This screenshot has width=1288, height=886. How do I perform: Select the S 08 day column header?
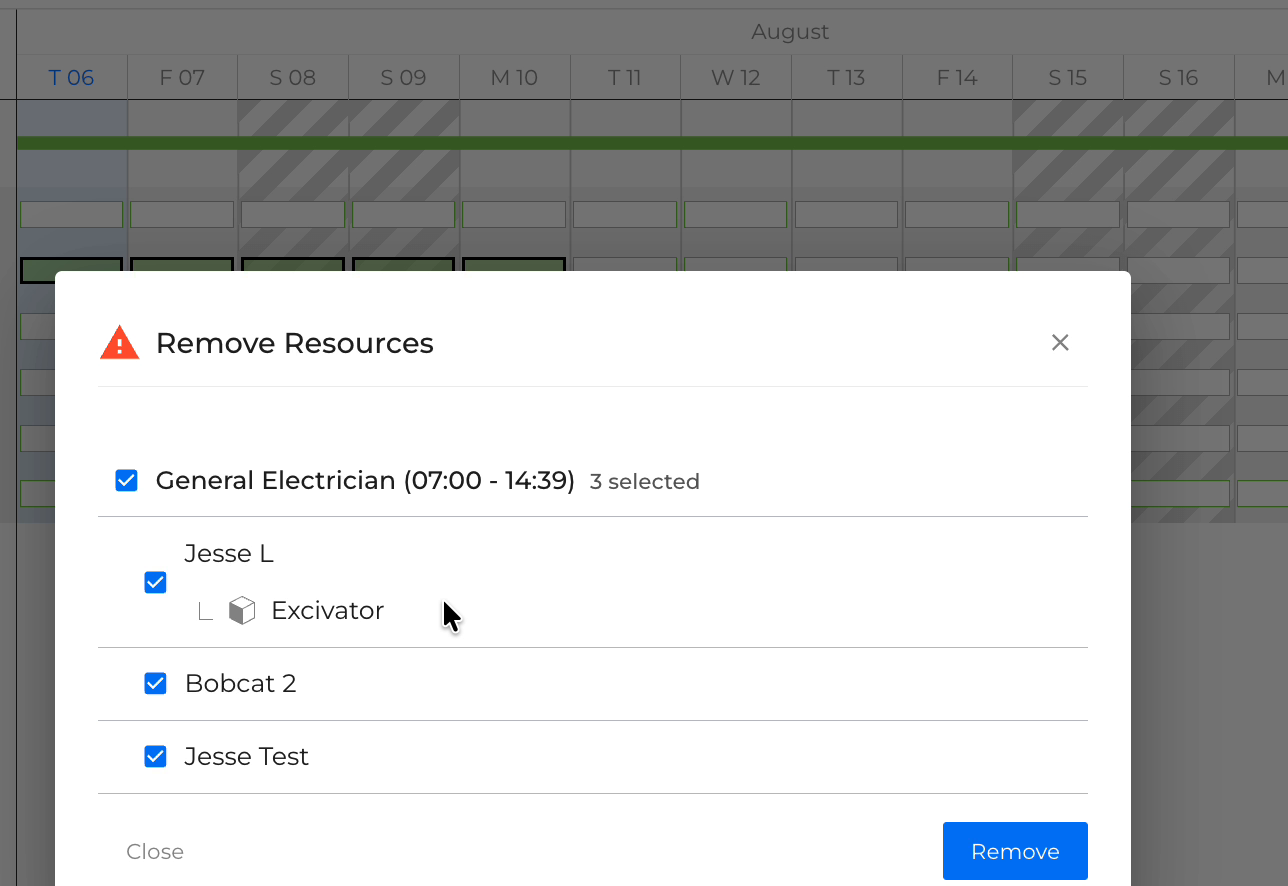point(293,78)
